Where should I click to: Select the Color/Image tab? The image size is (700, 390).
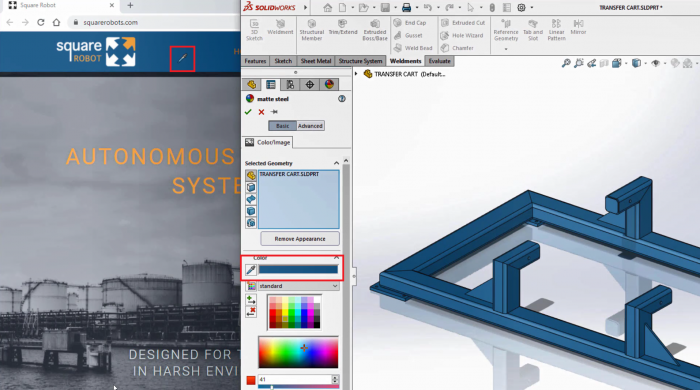point(268,142)
